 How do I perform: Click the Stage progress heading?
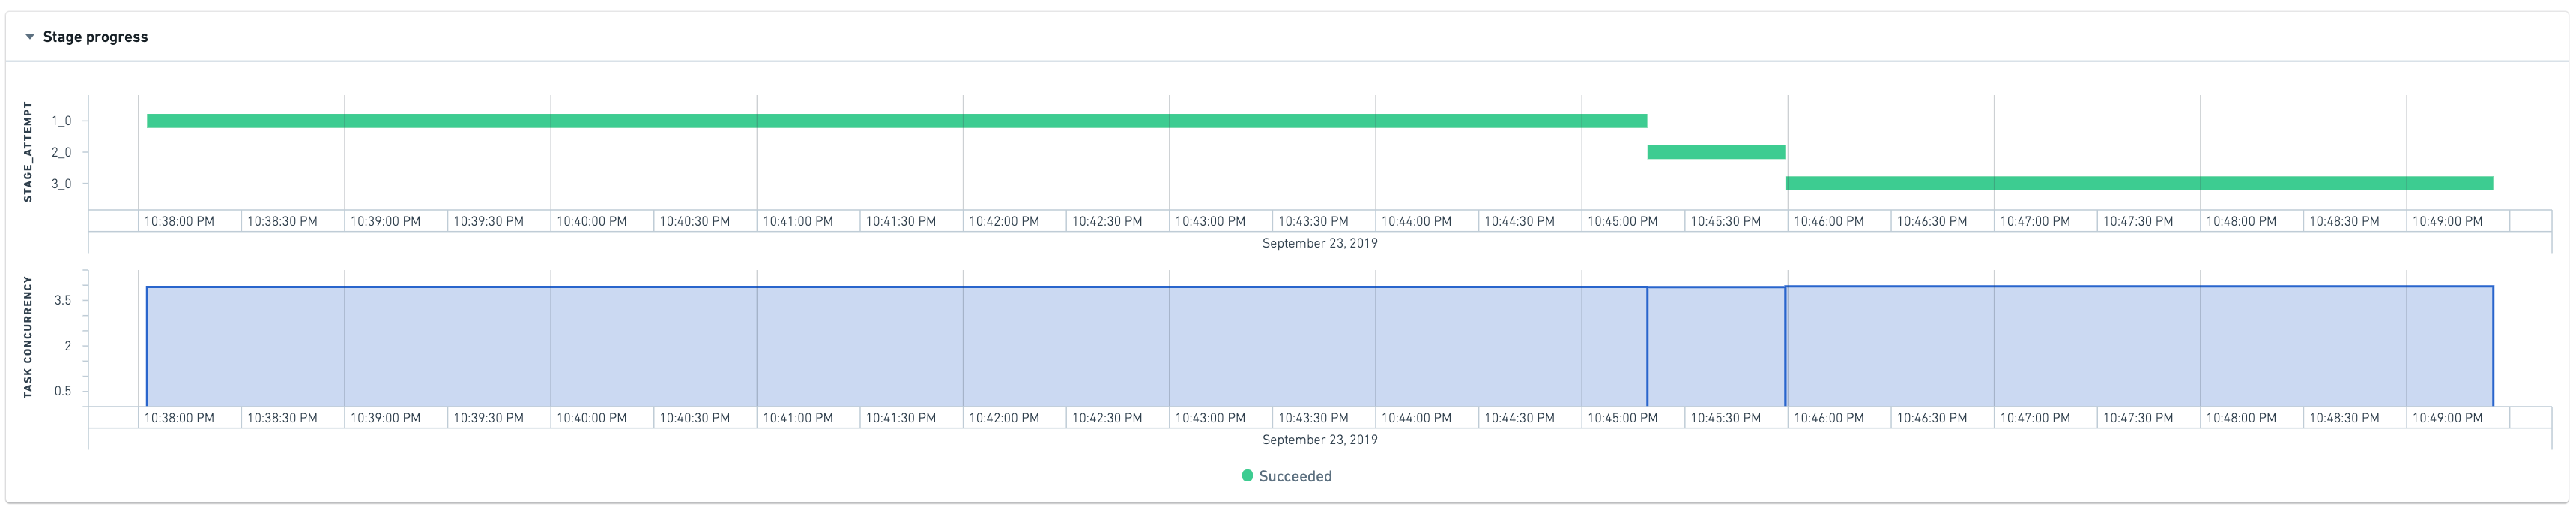pyautogui.click(x=95, y=37)
